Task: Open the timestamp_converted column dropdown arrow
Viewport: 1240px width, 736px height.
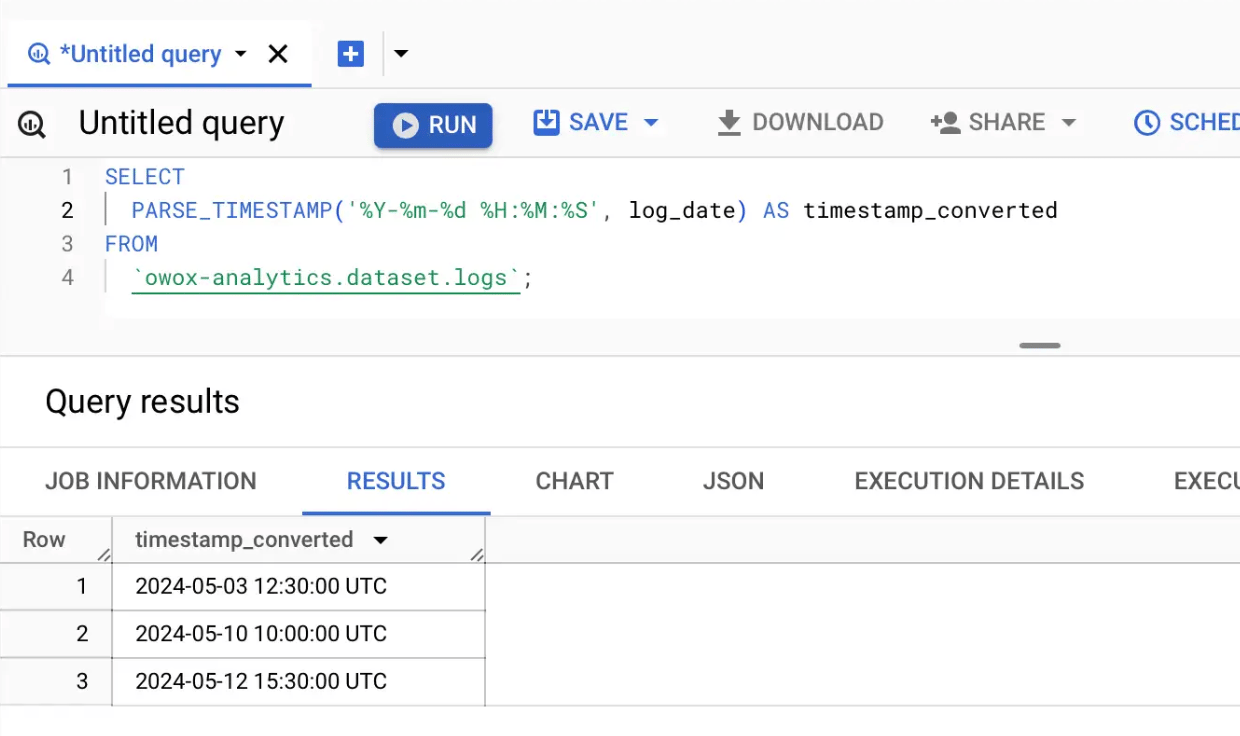Action: point(379,541)
